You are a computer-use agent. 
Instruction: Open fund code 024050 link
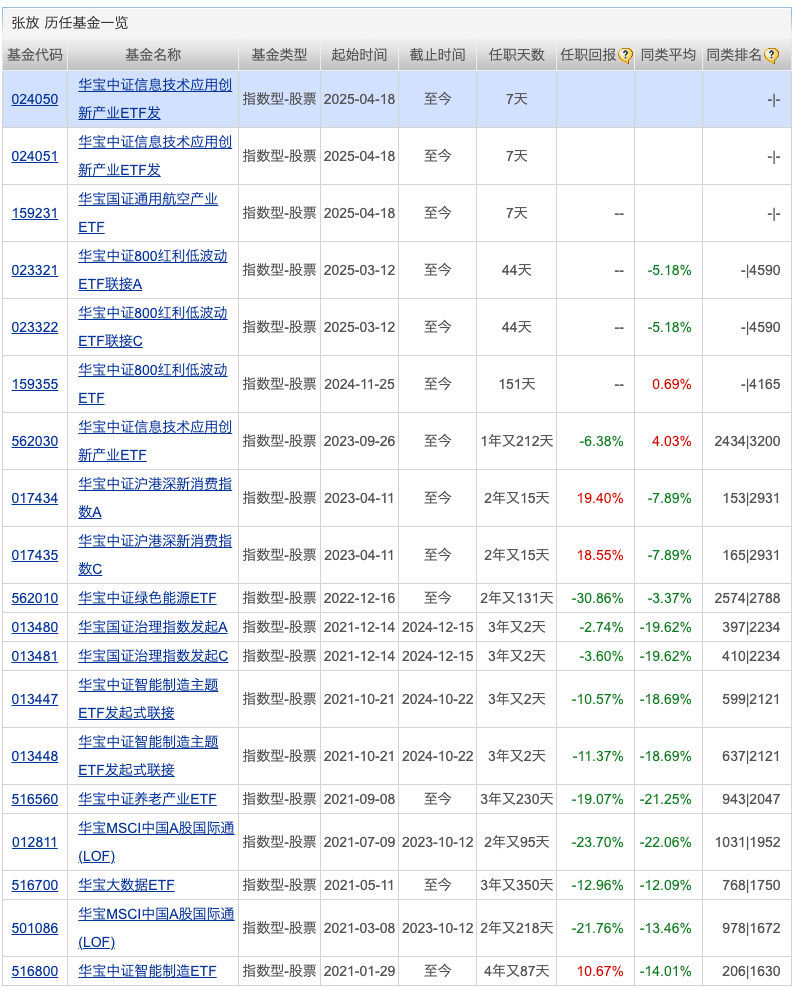point(35,99)
